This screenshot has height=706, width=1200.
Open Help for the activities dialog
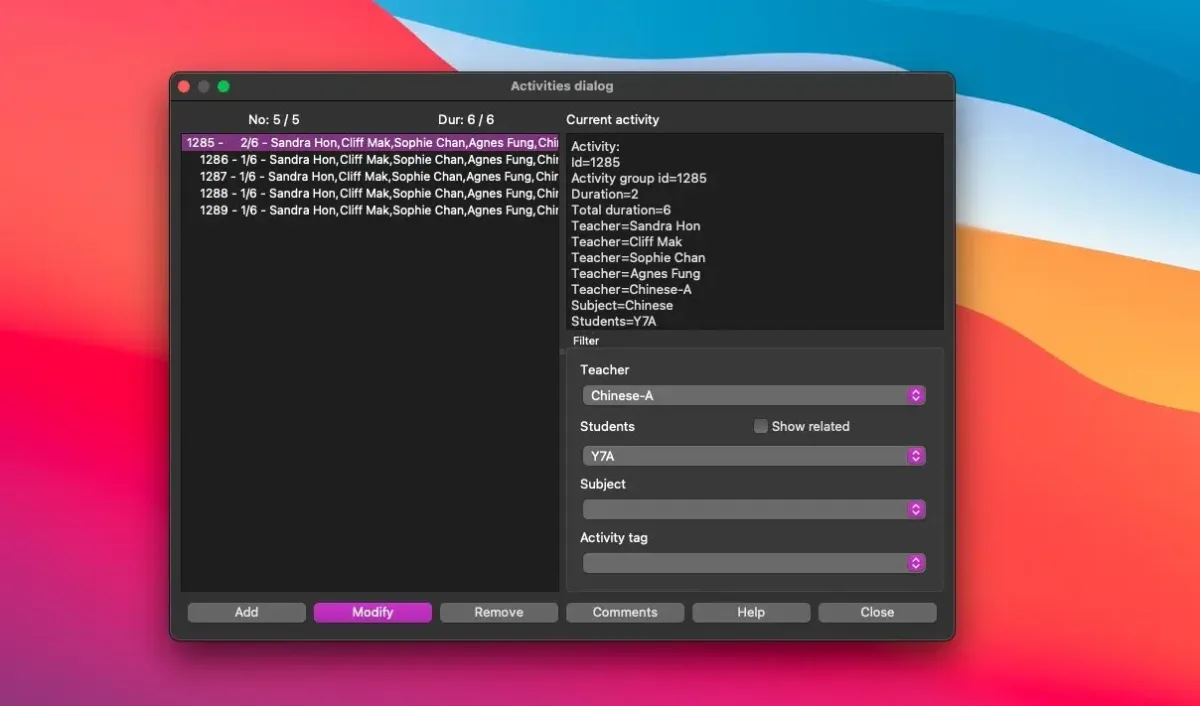pyautogui.click(x=750, y=612)
